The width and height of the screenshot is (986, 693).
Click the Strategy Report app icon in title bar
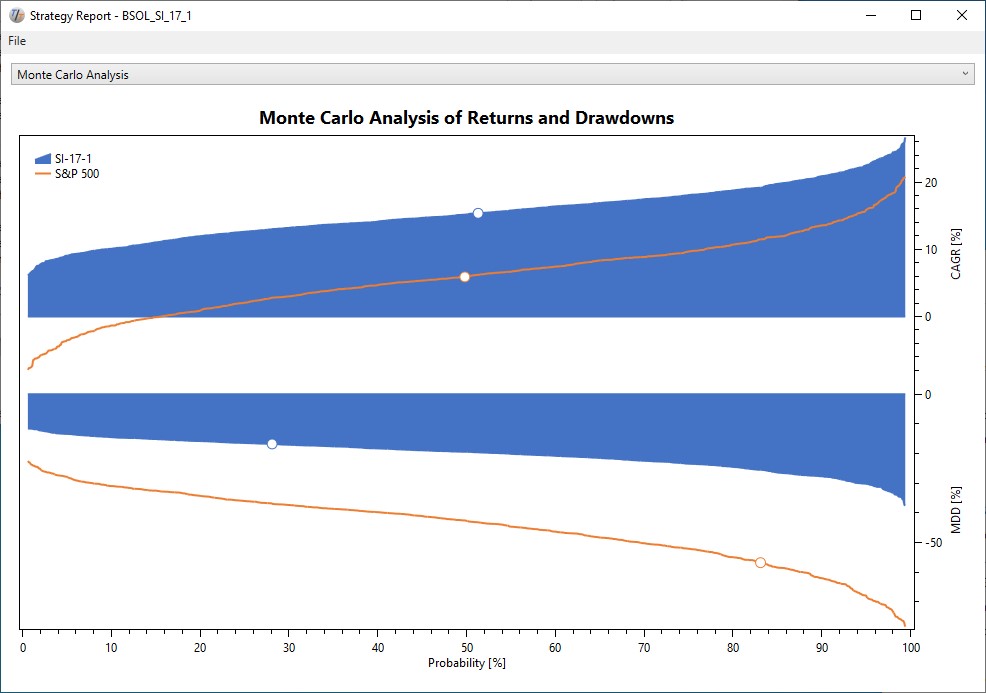coord(16,15)
